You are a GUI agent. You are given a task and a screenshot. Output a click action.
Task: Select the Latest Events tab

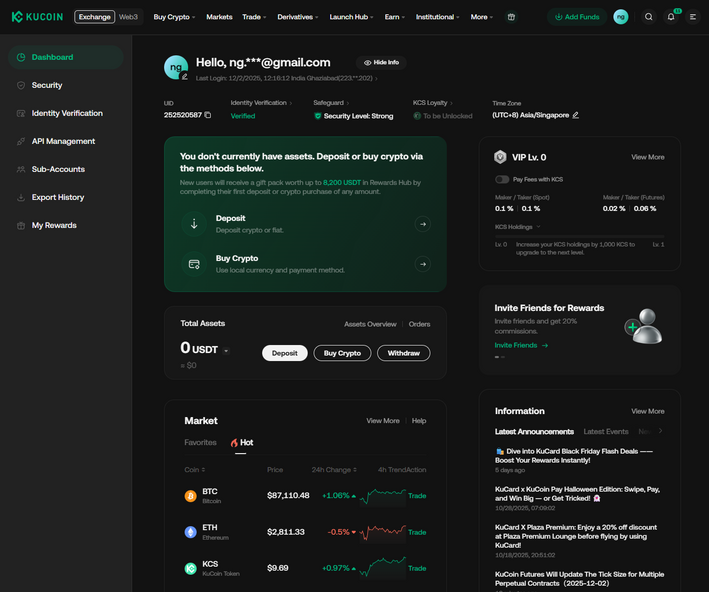[x=605, y=431]
